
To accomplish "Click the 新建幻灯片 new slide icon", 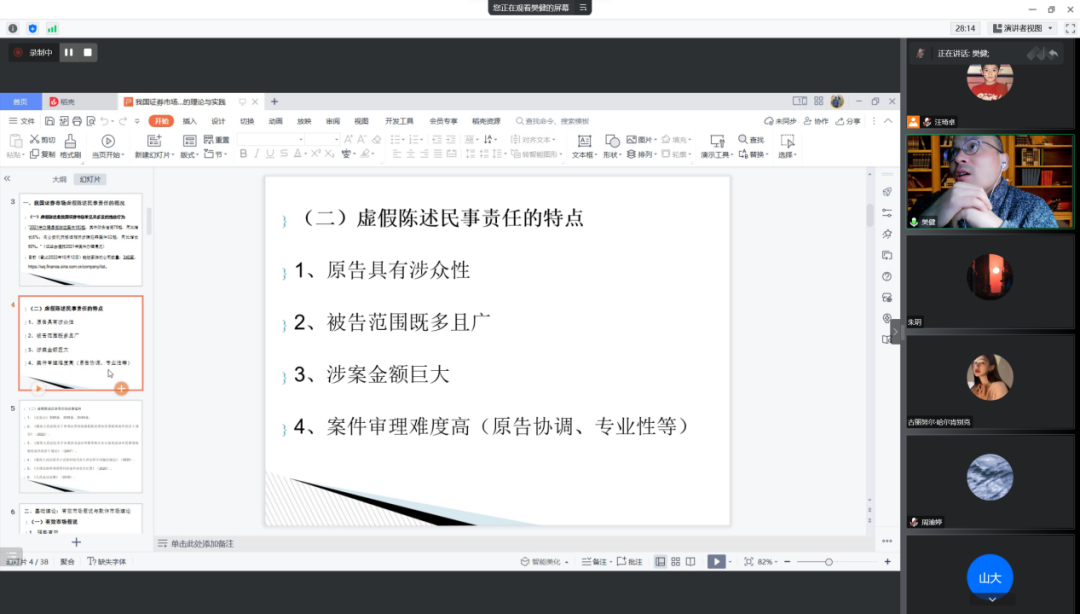I will point(154,141).
